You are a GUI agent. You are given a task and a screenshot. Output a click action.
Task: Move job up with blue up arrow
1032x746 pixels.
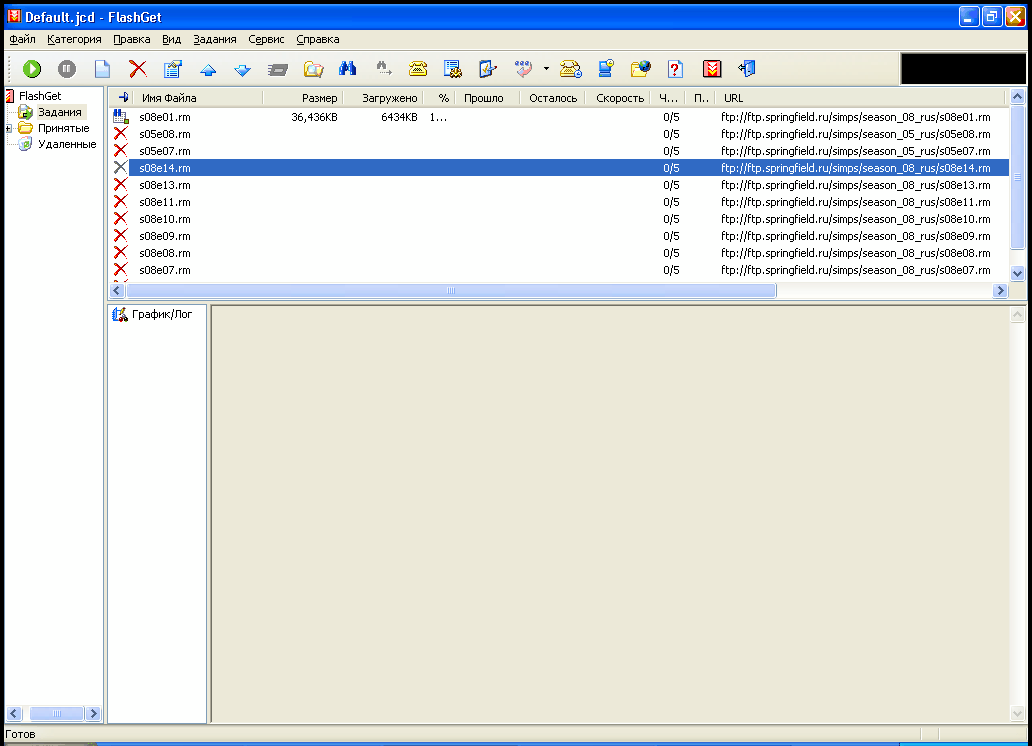click(208, 69)
